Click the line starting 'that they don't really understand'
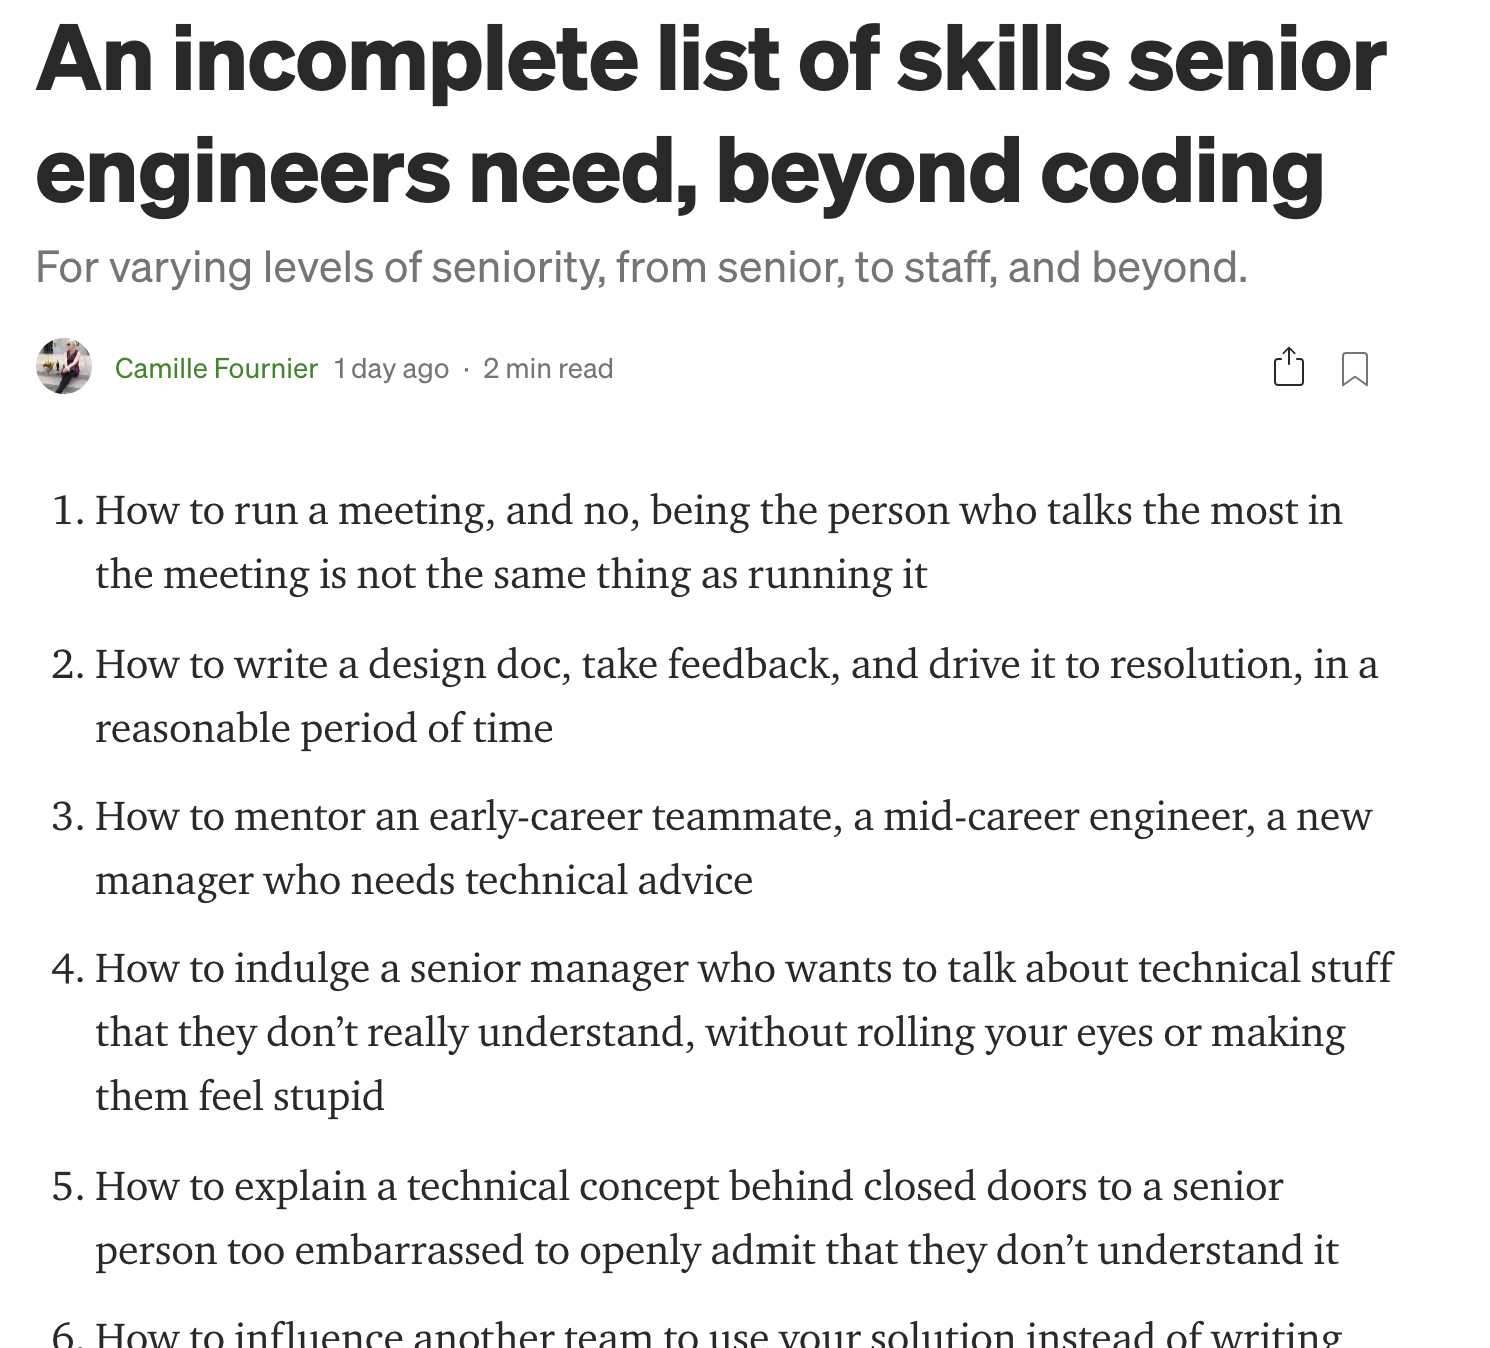Viewport: 1490px width, 1348px height. (x=720, y=1032)
